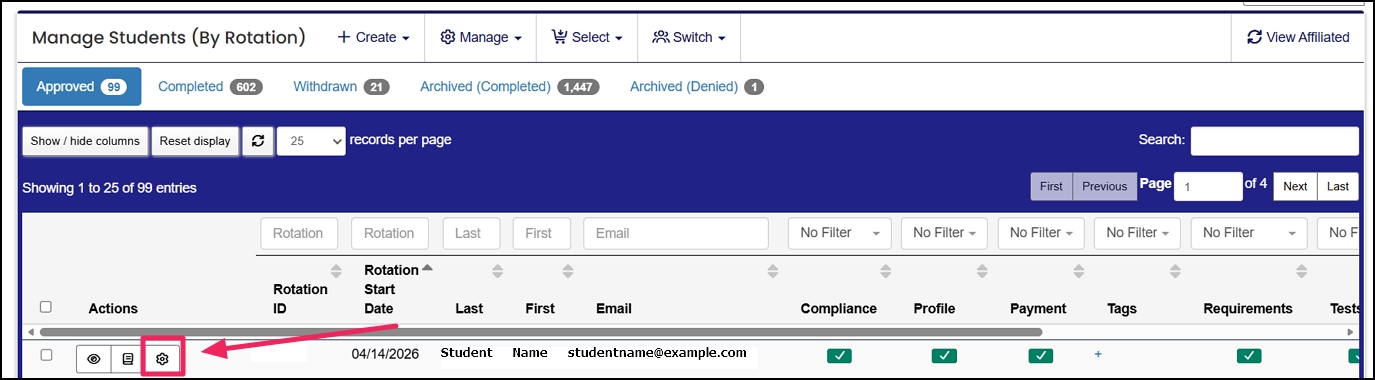The width and height of the screenshot is (1375, 380).
Task: Click Show / hide columns button
Action: 85,141
